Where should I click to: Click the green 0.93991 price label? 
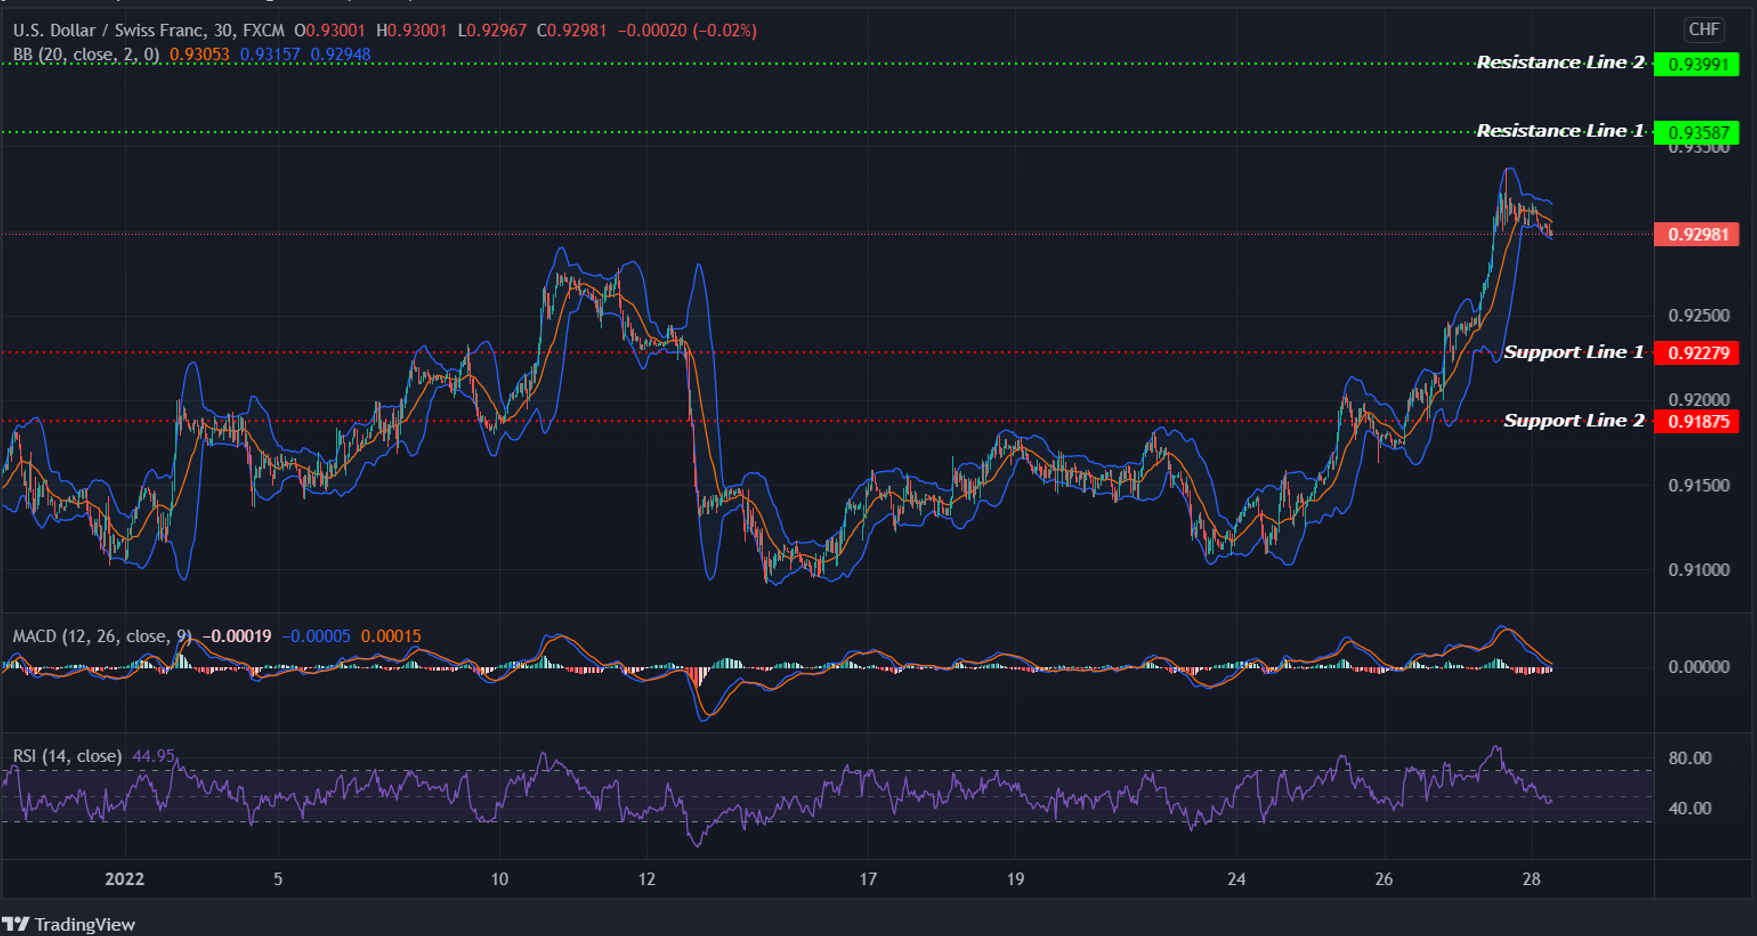click(1699, 62)
